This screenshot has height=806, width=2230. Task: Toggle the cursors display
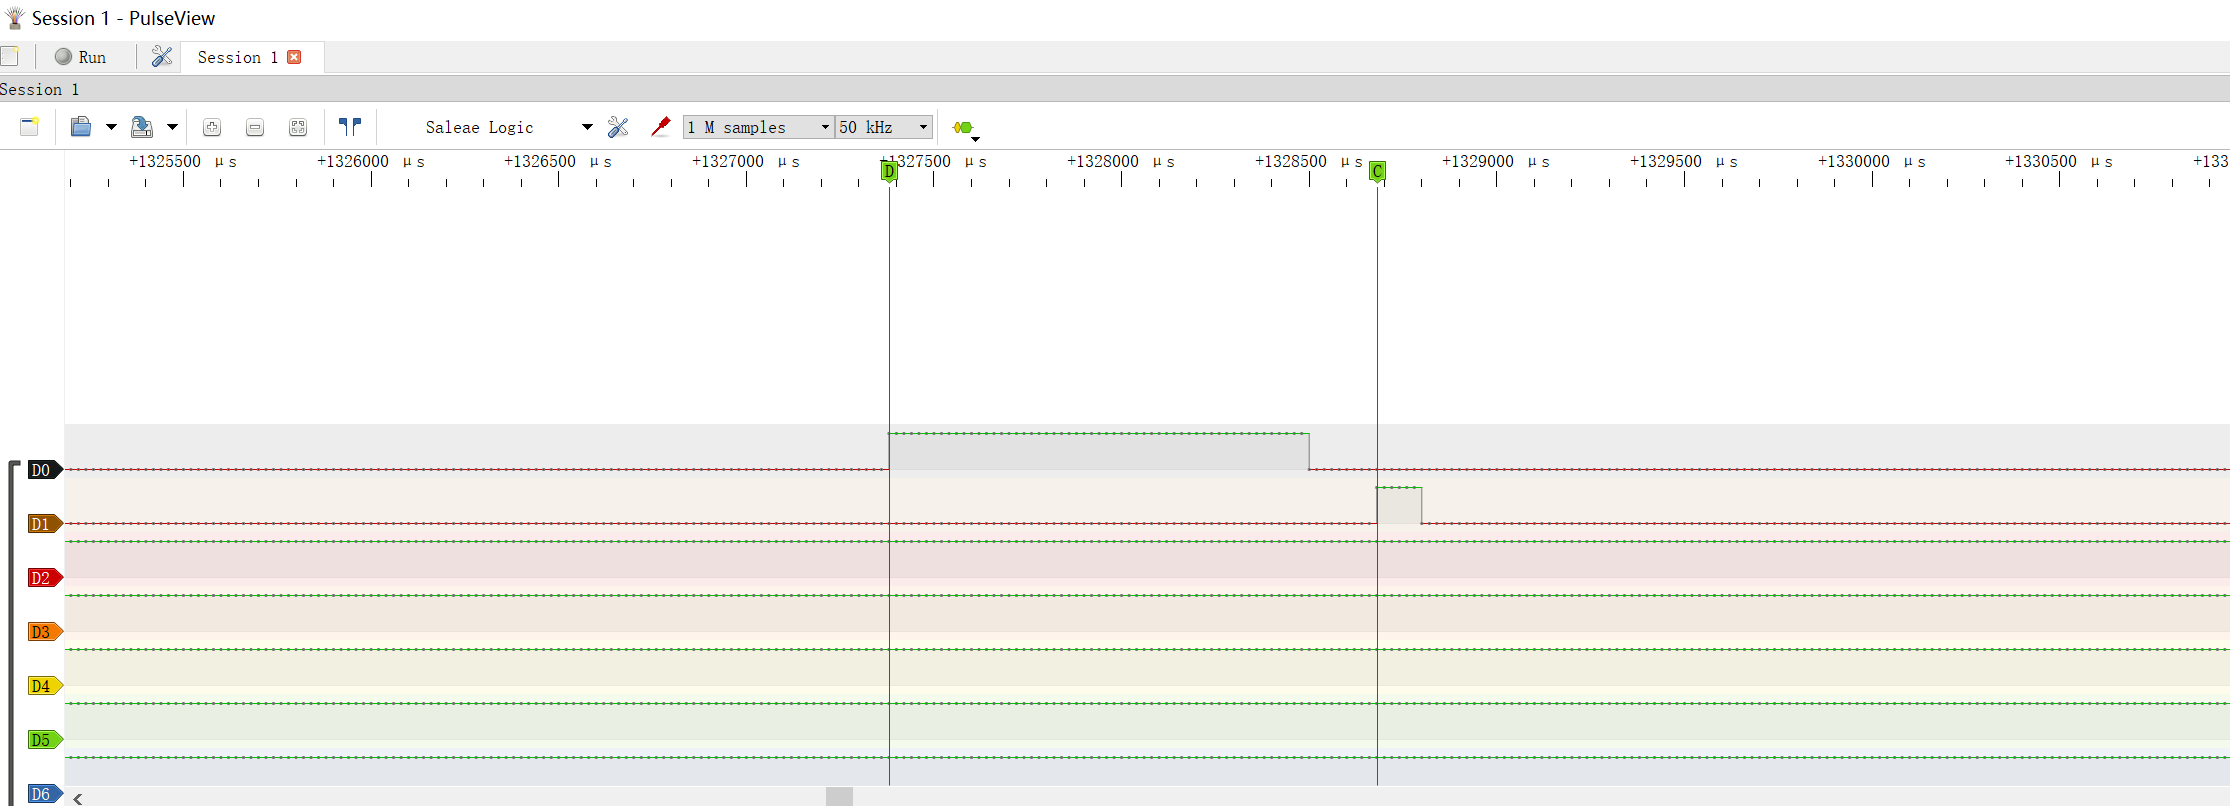[x=350, y=127]
